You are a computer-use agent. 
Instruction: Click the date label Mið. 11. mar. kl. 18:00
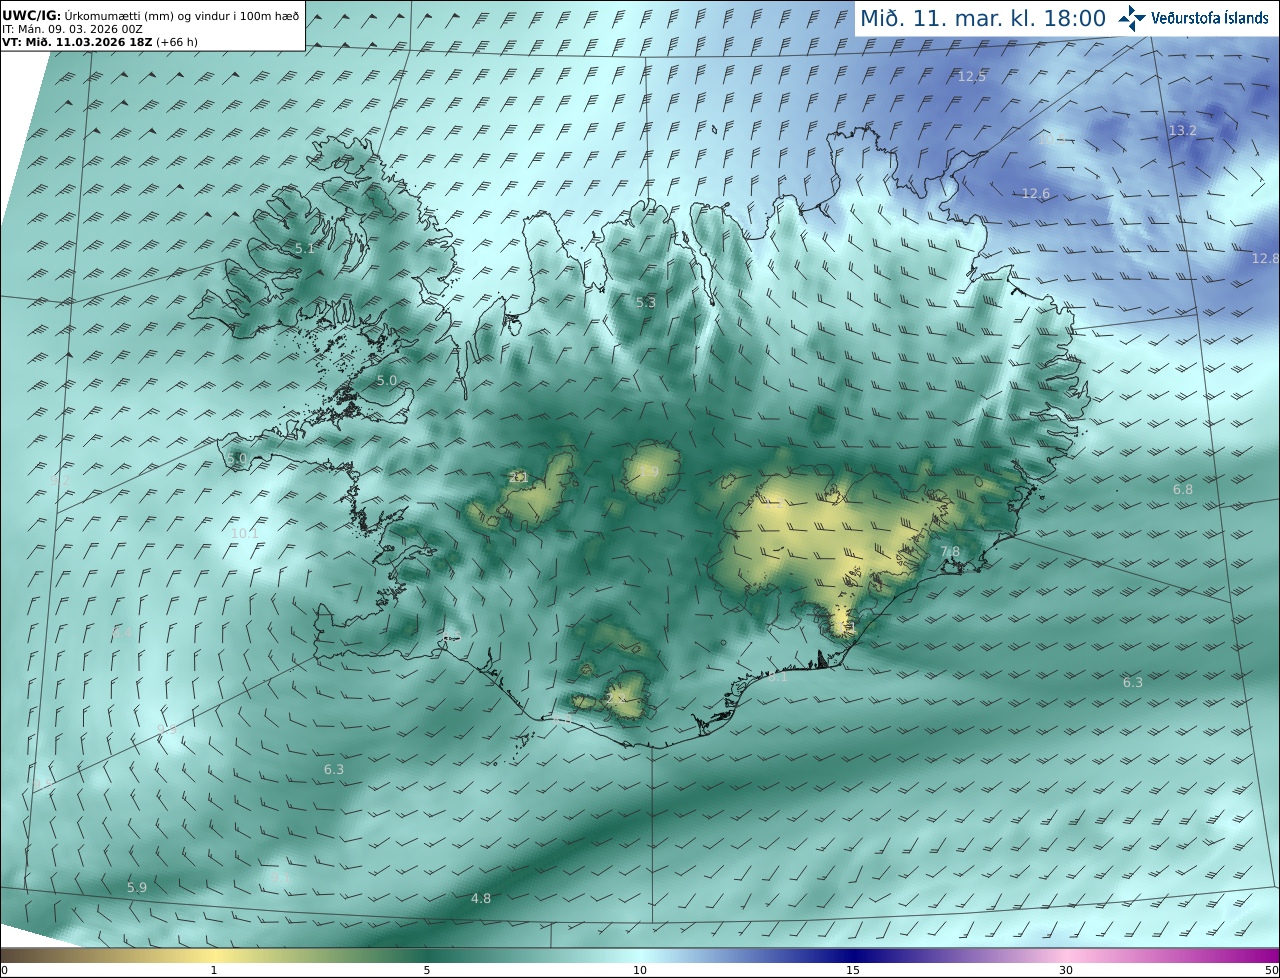[983, 18]
